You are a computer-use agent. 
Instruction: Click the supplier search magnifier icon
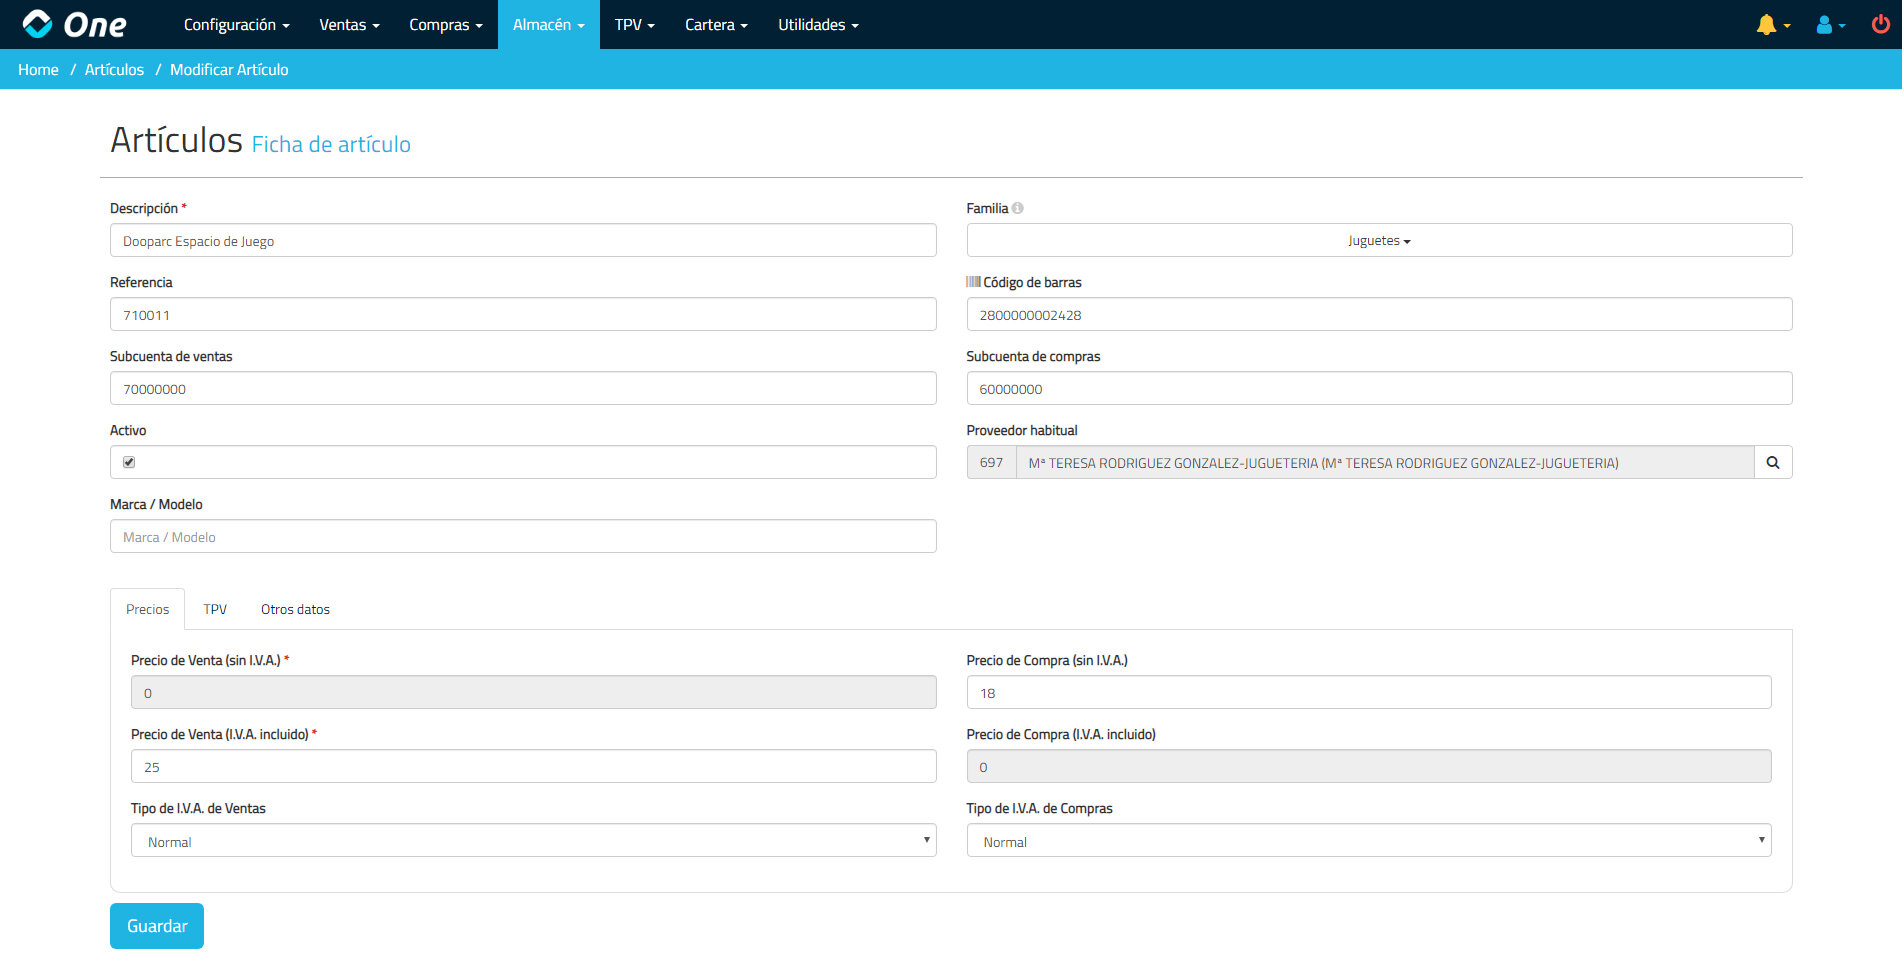(x=1772, y=463)
